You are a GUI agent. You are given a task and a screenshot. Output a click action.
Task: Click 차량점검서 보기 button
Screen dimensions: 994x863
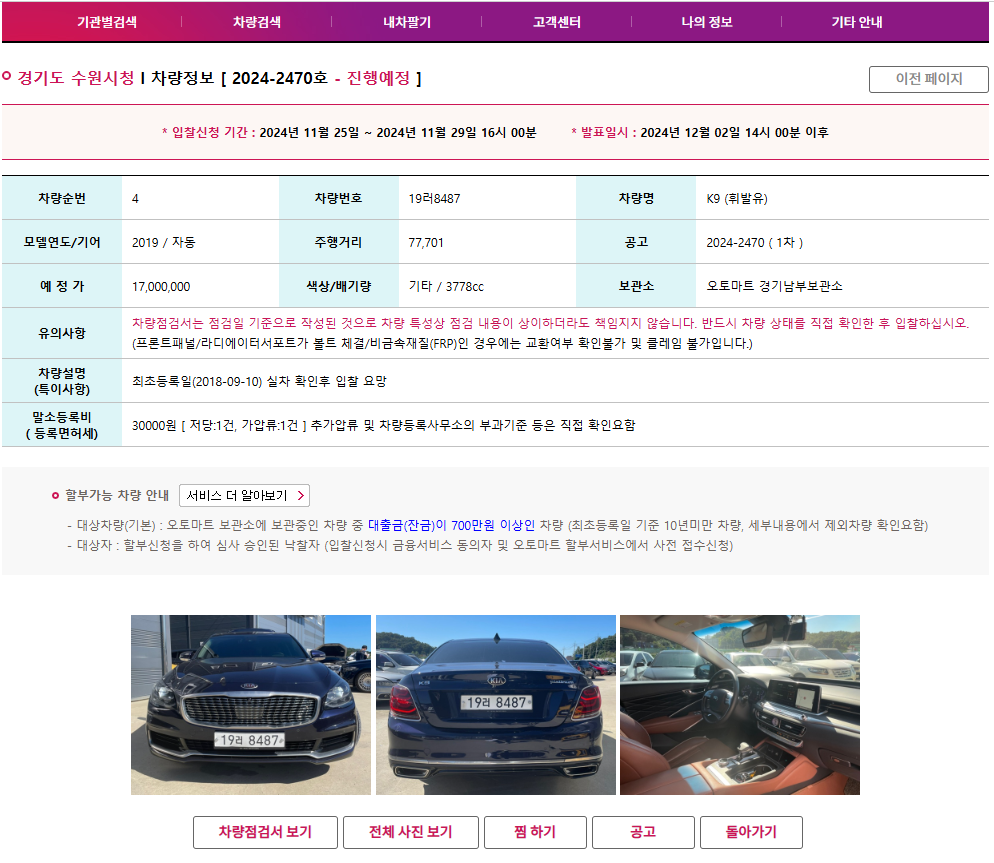coord(265,832)
